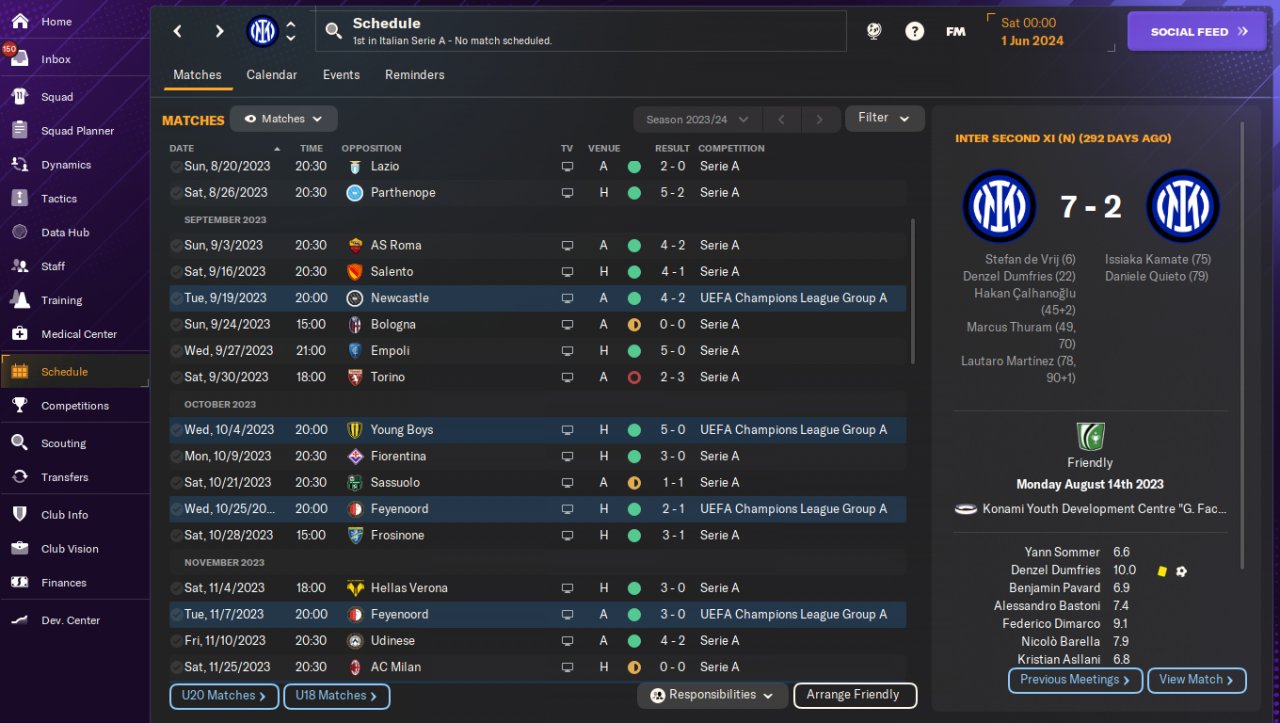Toggle the checkmark on the Lazio match row
Image resolution: width=1280 pixels, height=723 pixels.
[x=176, y=166]
